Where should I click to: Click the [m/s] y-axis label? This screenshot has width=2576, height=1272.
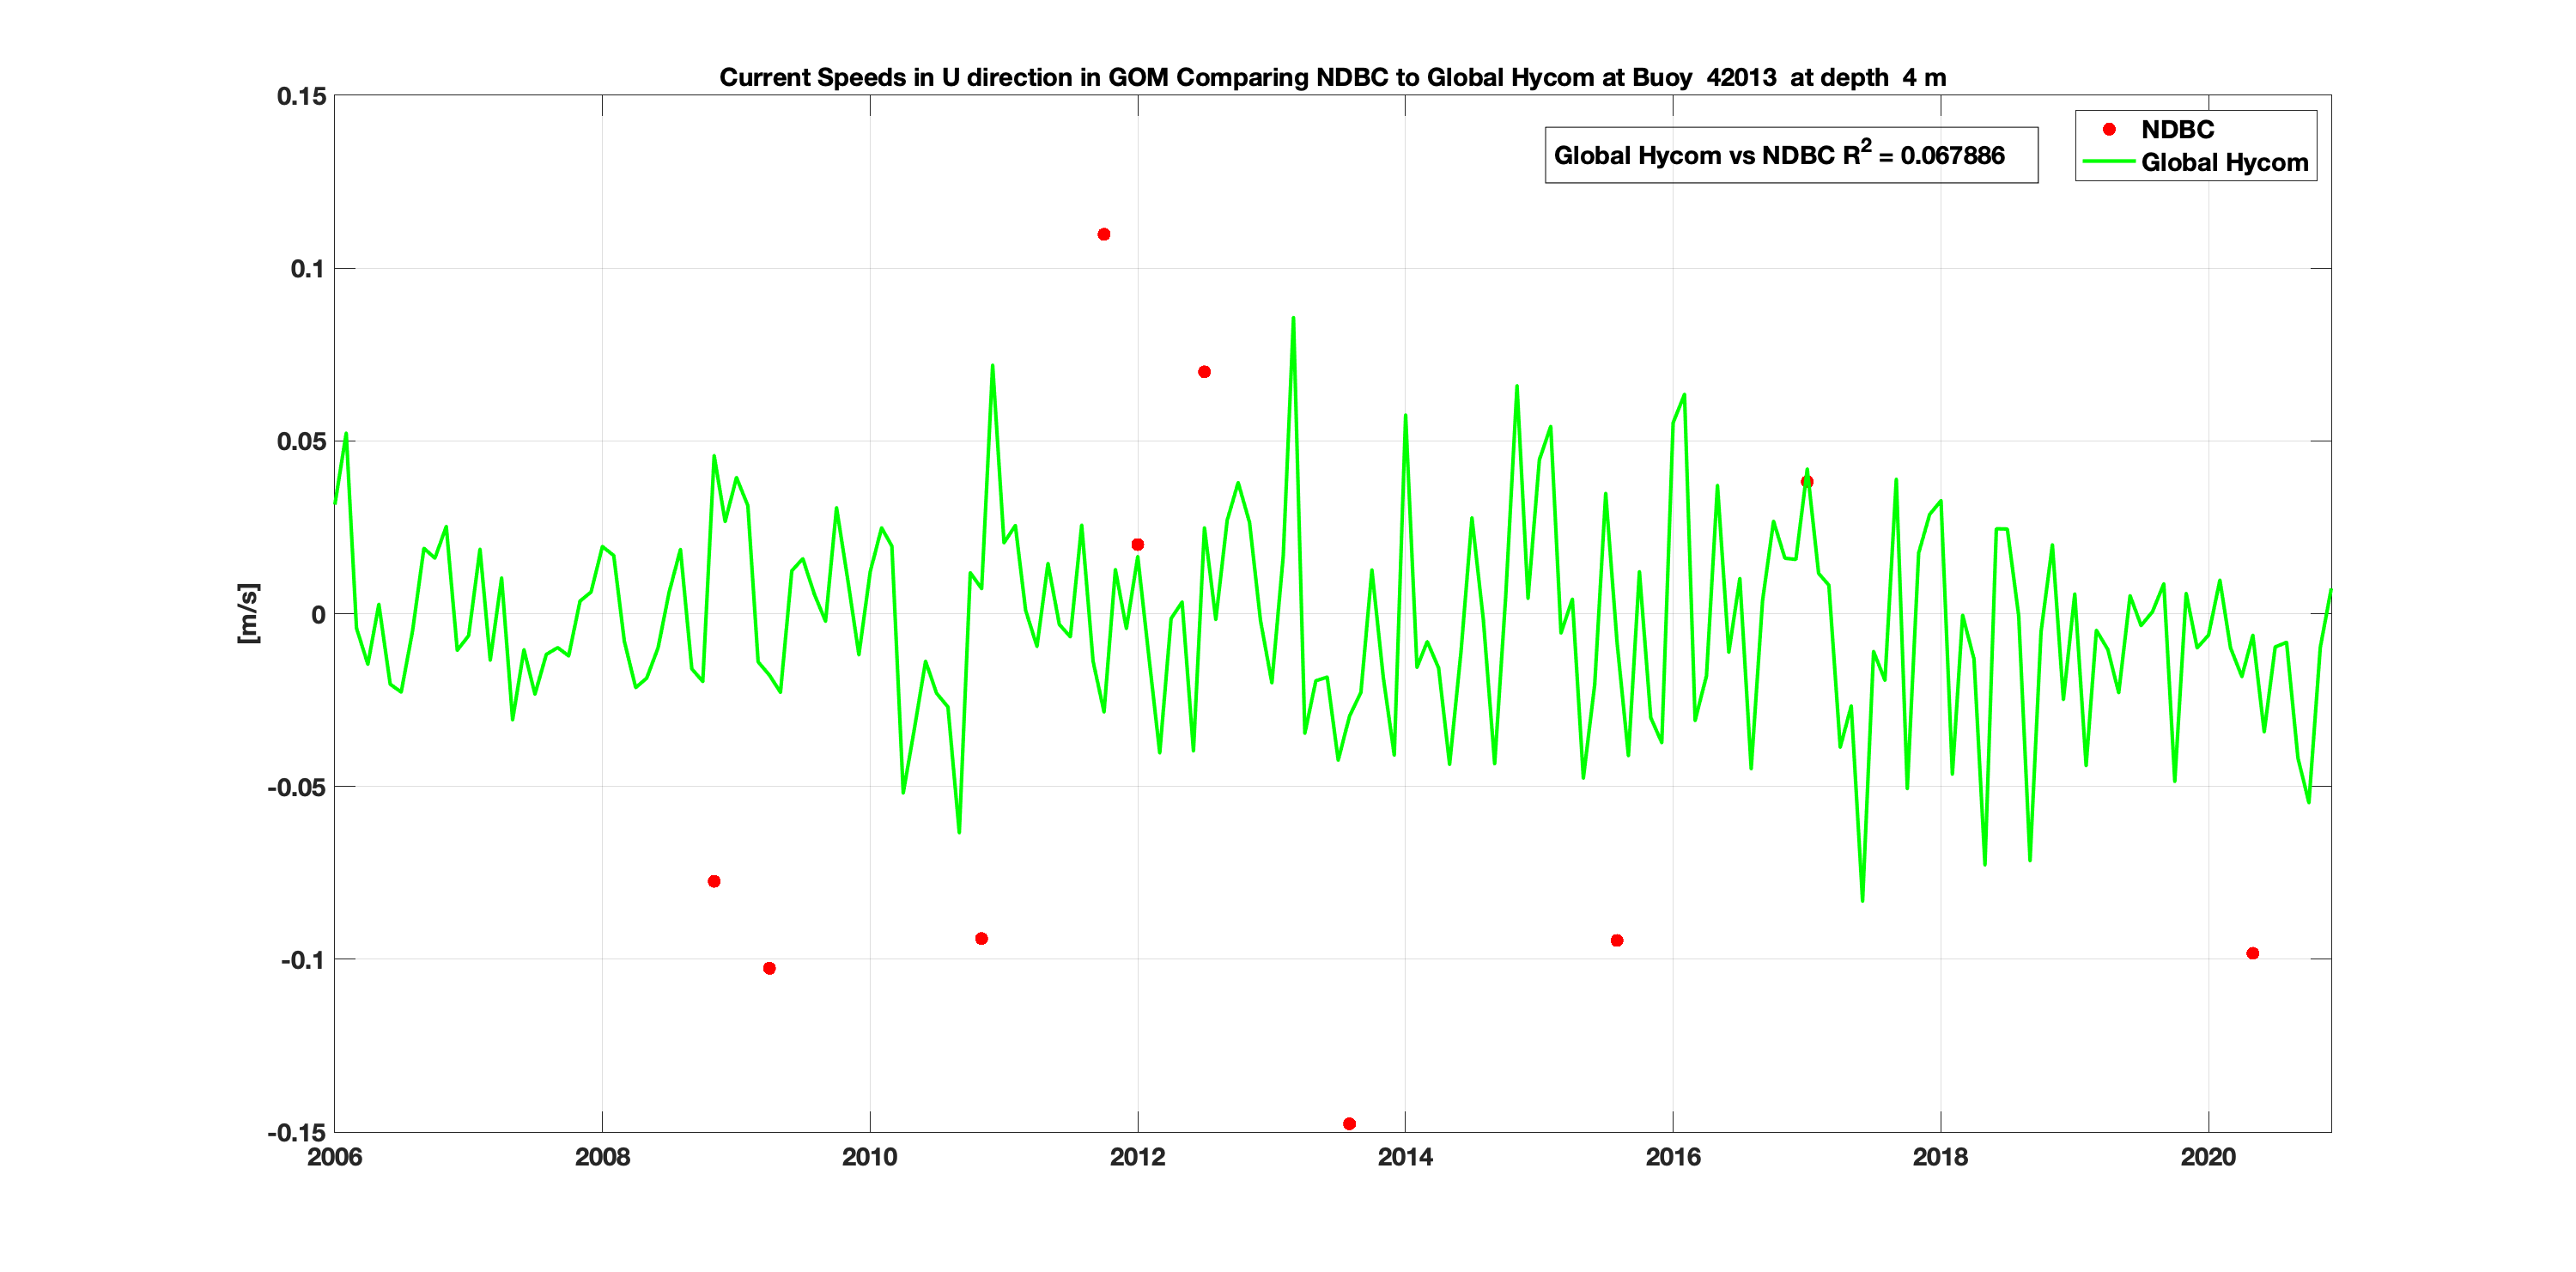[248, 613]
